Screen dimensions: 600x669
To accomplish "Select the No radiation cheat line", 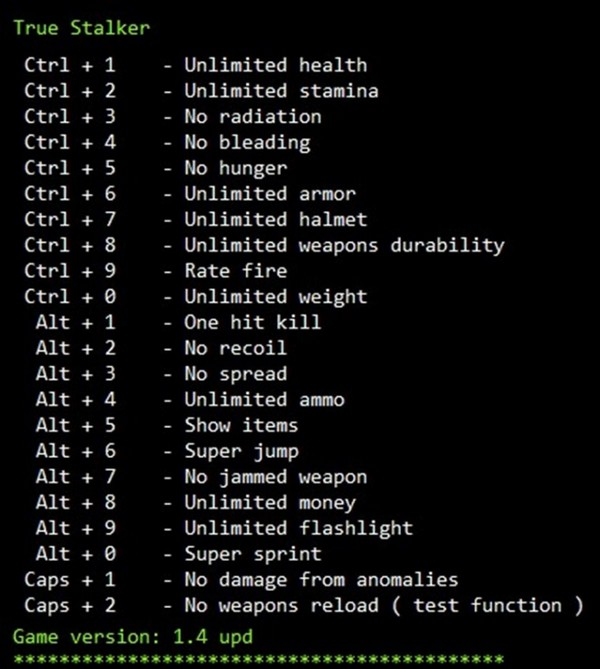I will click(252, 117).
